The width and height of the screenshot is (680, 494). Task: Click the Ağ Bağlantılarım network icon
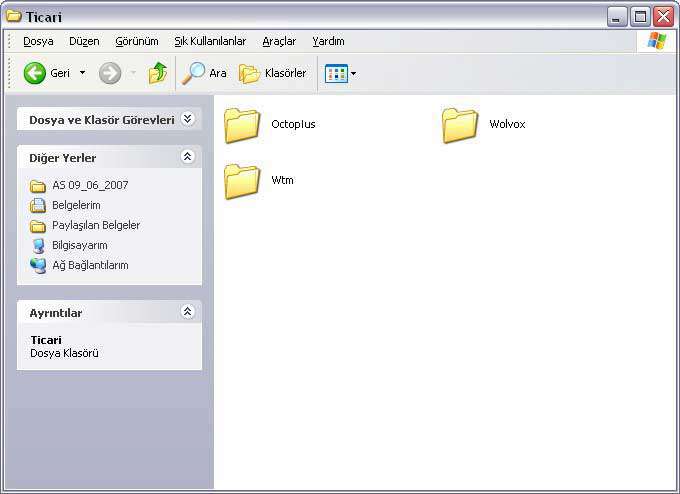38,266
